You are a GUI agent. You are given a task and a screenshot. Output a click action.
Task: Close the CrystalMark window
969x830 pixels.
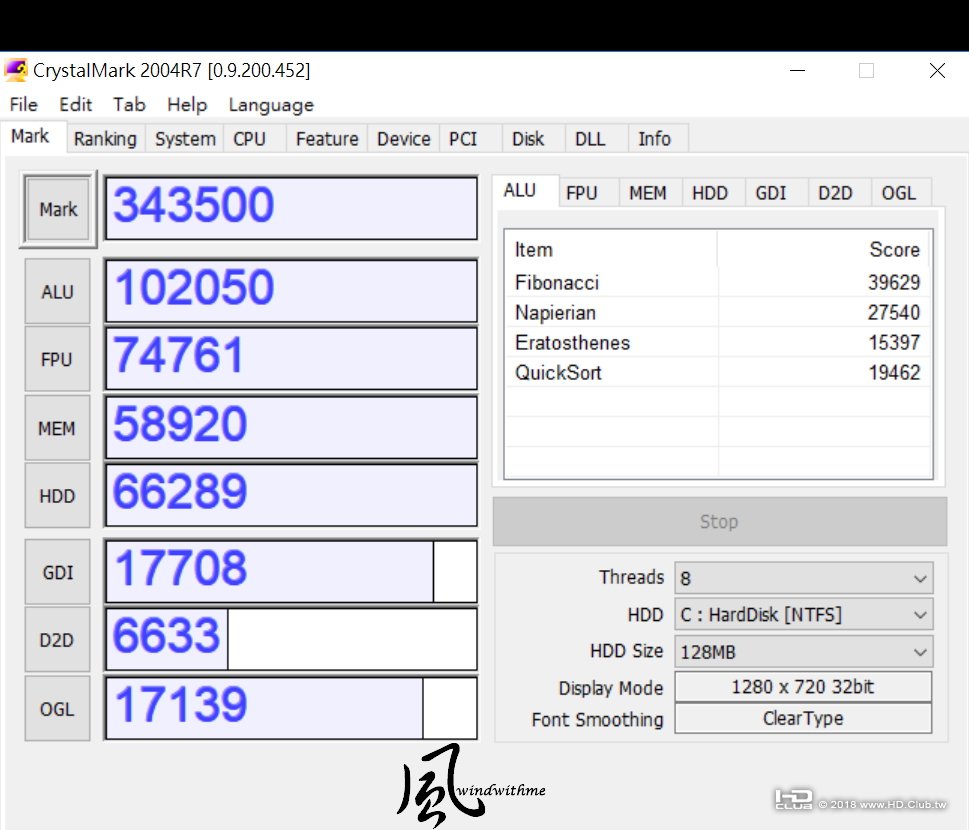coord(937,70)
